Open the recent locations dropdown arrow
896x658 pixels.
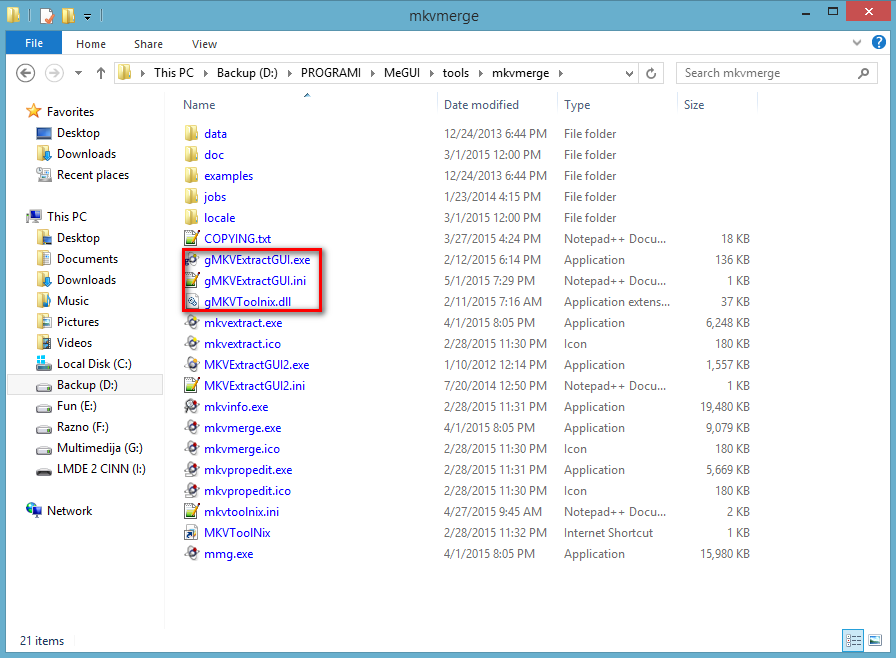click(x=78, y=73)
